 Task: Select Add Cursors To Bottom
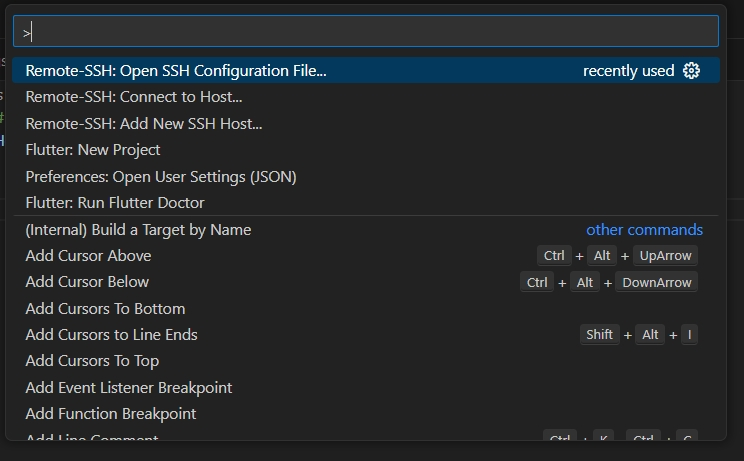pyautogui.click(x=366, y=309)
